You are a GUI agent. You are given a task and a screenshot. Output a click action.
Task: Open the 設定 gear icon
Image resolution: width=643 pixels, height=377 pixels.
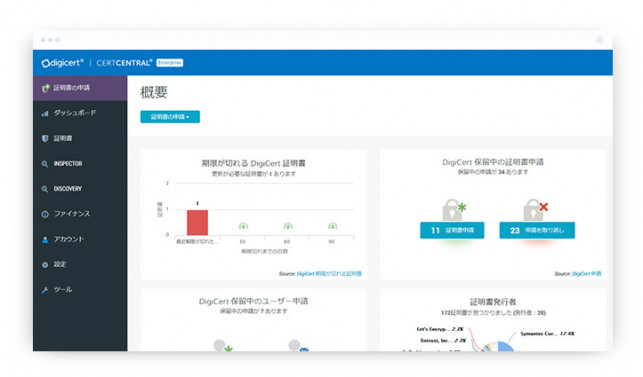(45, 265)
